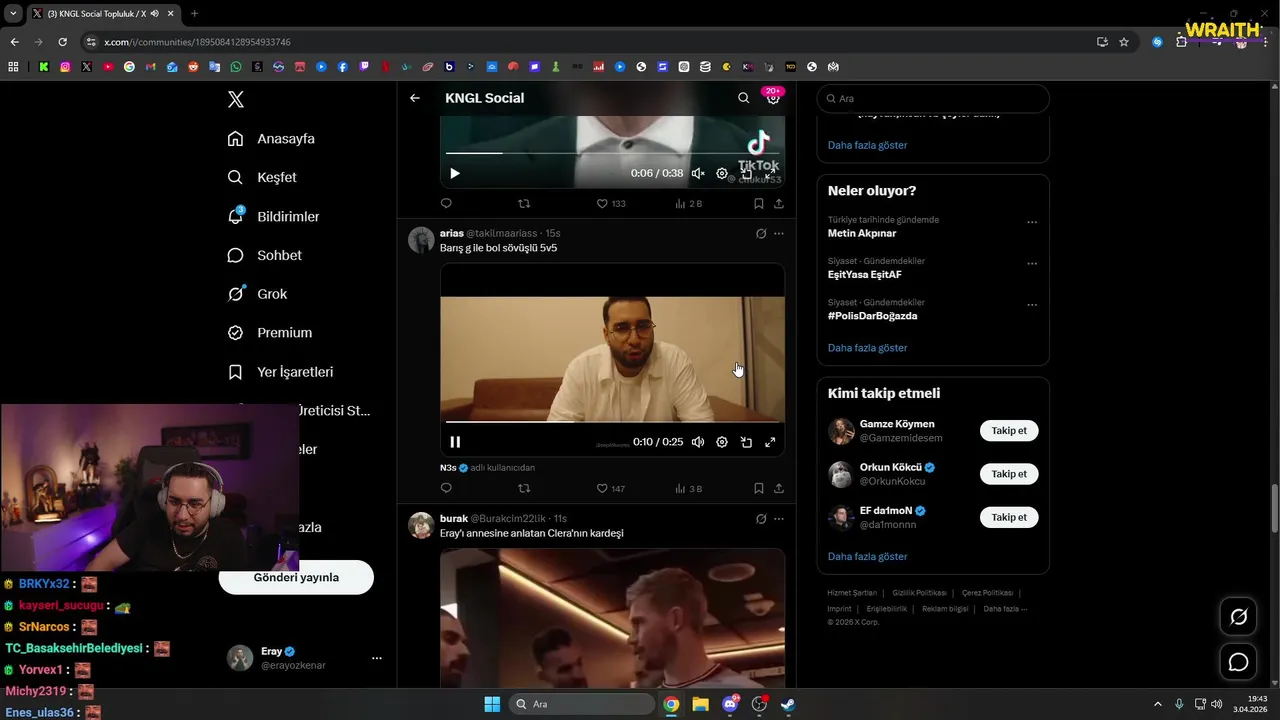Open Anasayfa home page
The width and height of the screenshot is (1280, 720).
(x=271, y=139)
